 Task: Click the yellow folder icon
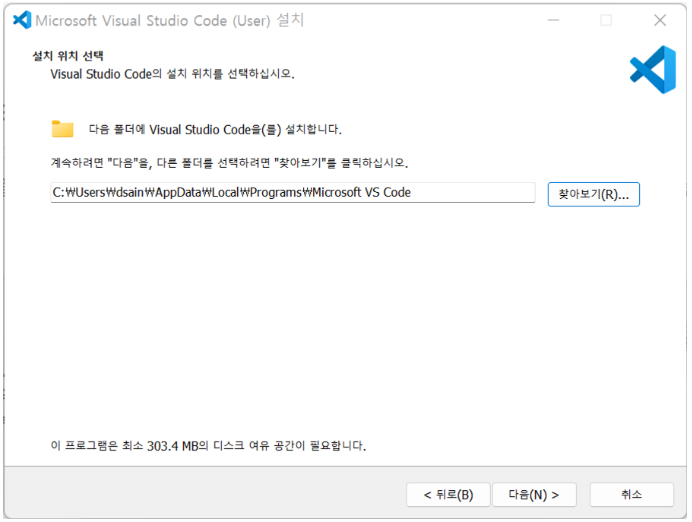62,129
